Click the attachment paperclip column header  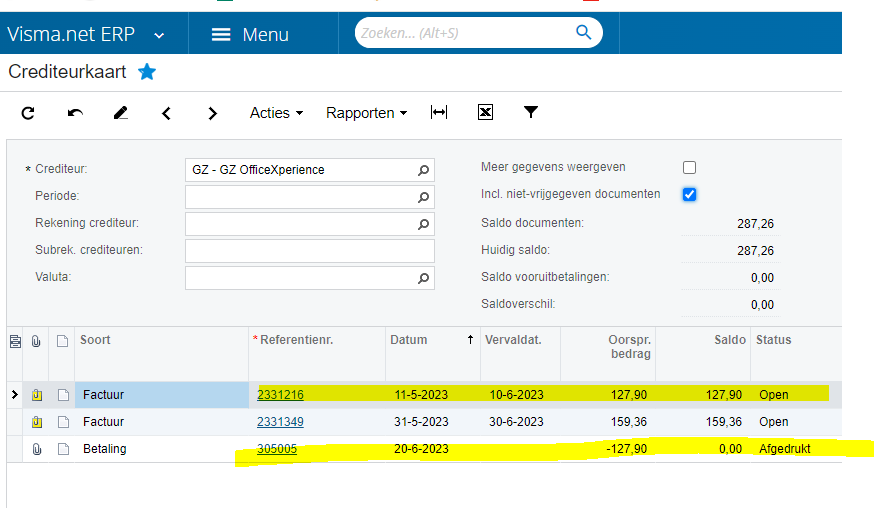pyautogui.click(x=36, y=341)
